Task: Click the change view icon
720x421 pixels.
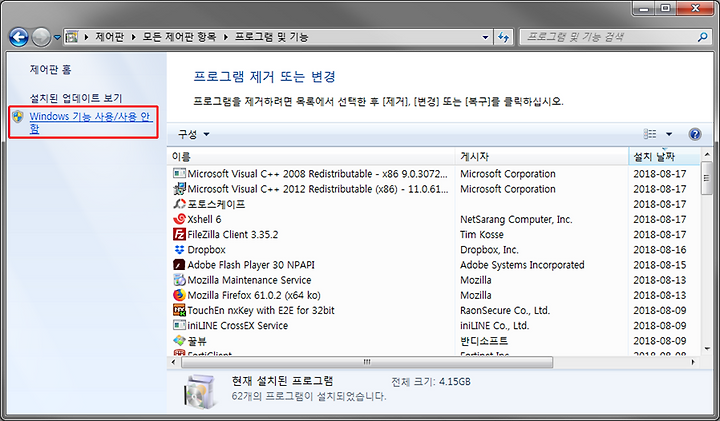Action: (x=650, y=134)
